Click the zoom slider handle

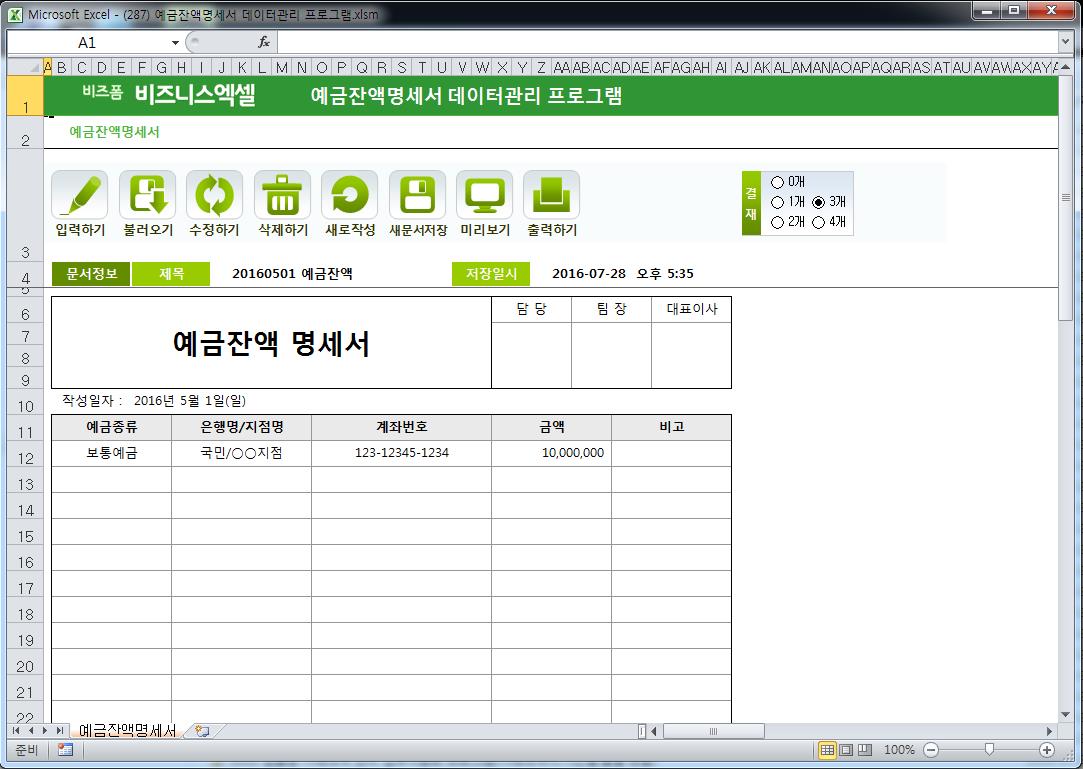point(989,749)
